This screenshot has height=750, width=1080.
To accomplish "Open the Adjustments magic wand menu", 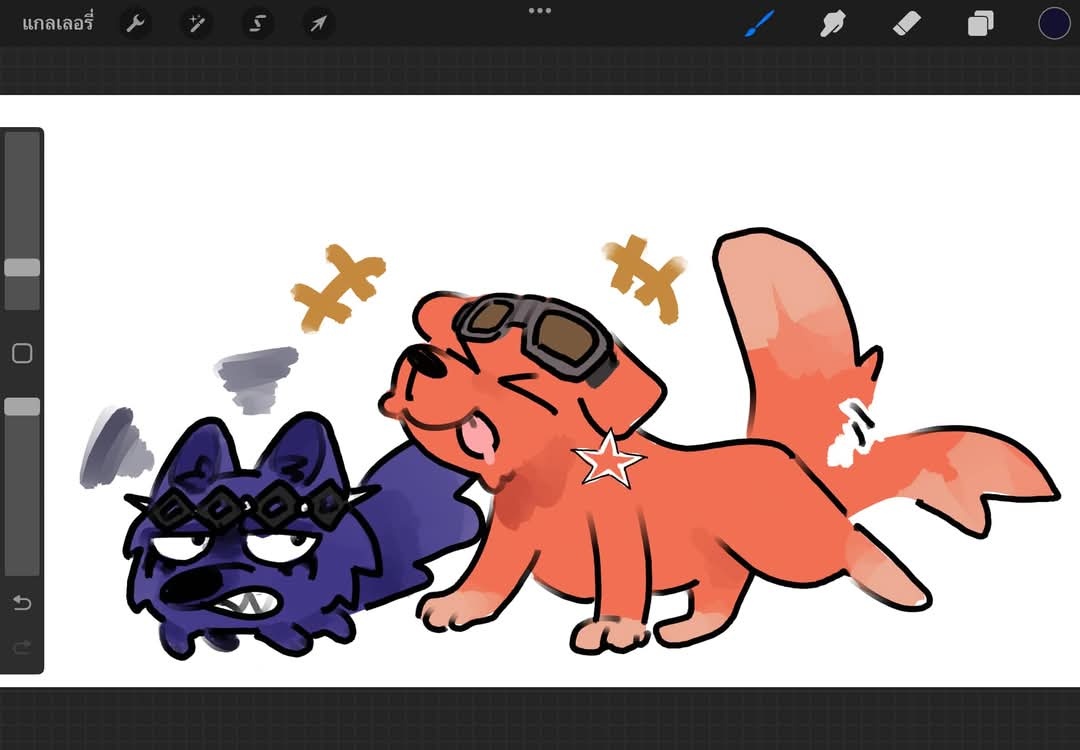I will click(x=197, y=23).
